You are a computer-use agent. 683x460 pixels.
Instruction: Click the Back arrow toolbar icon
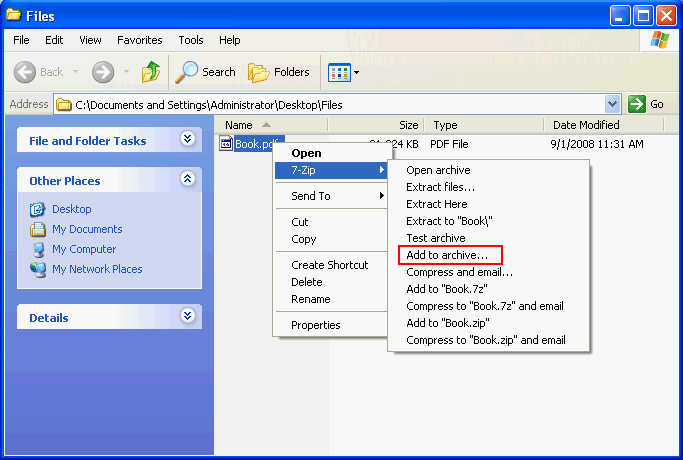tap(25, 72)
